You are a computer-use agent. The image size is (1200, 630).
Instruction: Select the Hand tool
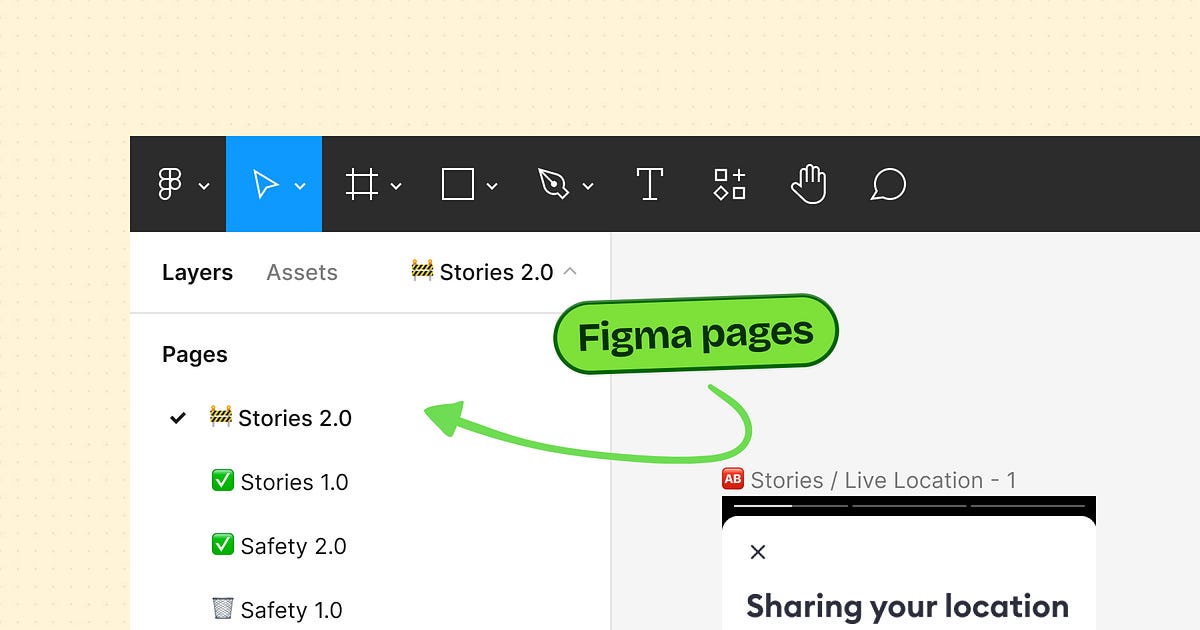(809, 184)
